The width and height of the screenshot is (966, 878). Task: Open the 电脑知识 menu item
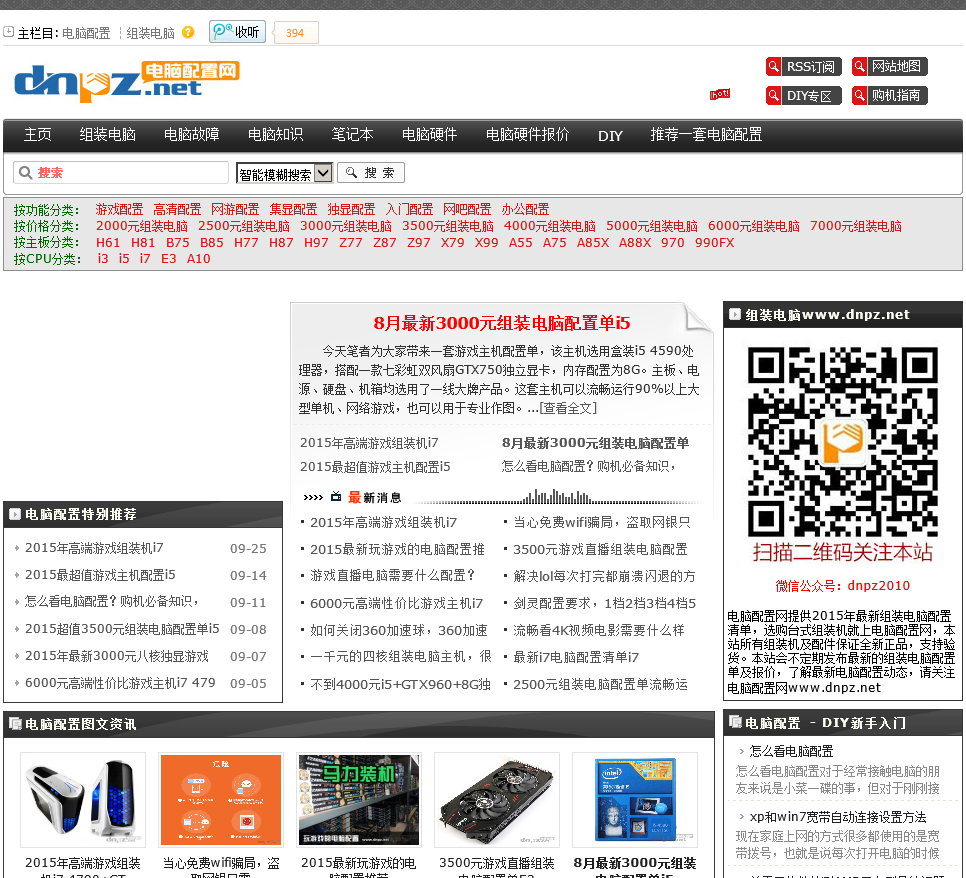tap(275, 134)
